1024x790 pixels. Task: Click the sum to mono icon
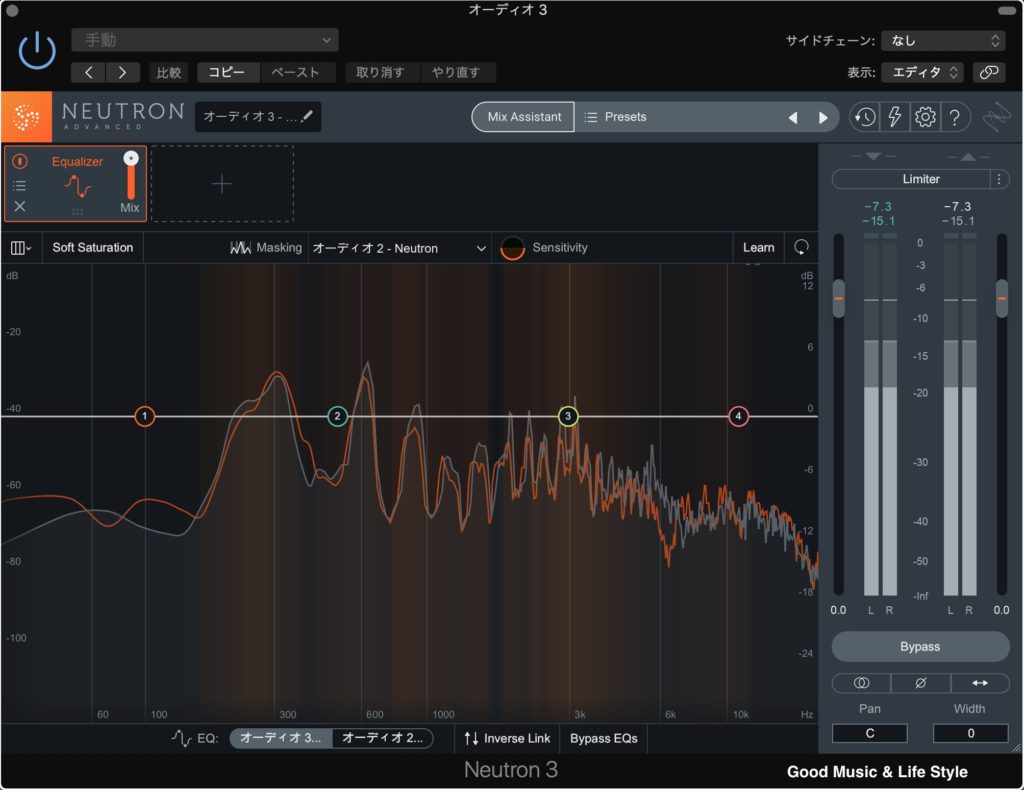(861, 683)
